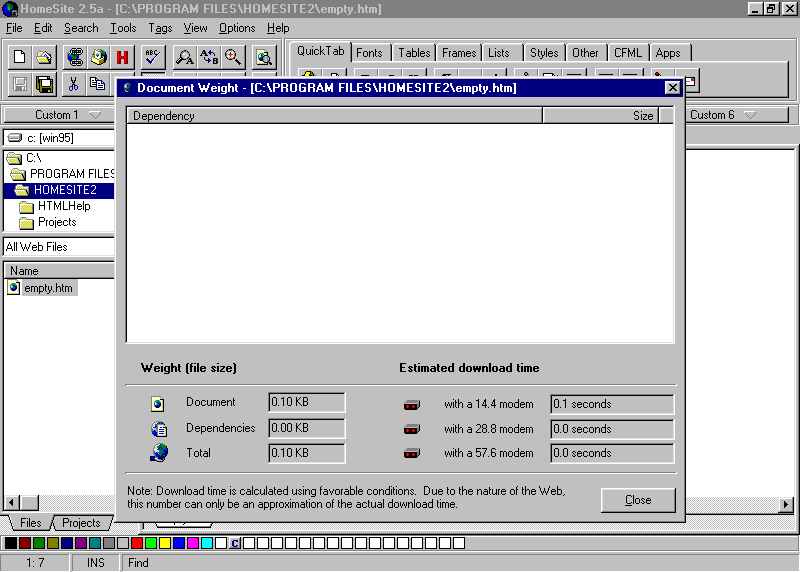
Task: Click the New document toolbar icon
Action: point(19,57)
